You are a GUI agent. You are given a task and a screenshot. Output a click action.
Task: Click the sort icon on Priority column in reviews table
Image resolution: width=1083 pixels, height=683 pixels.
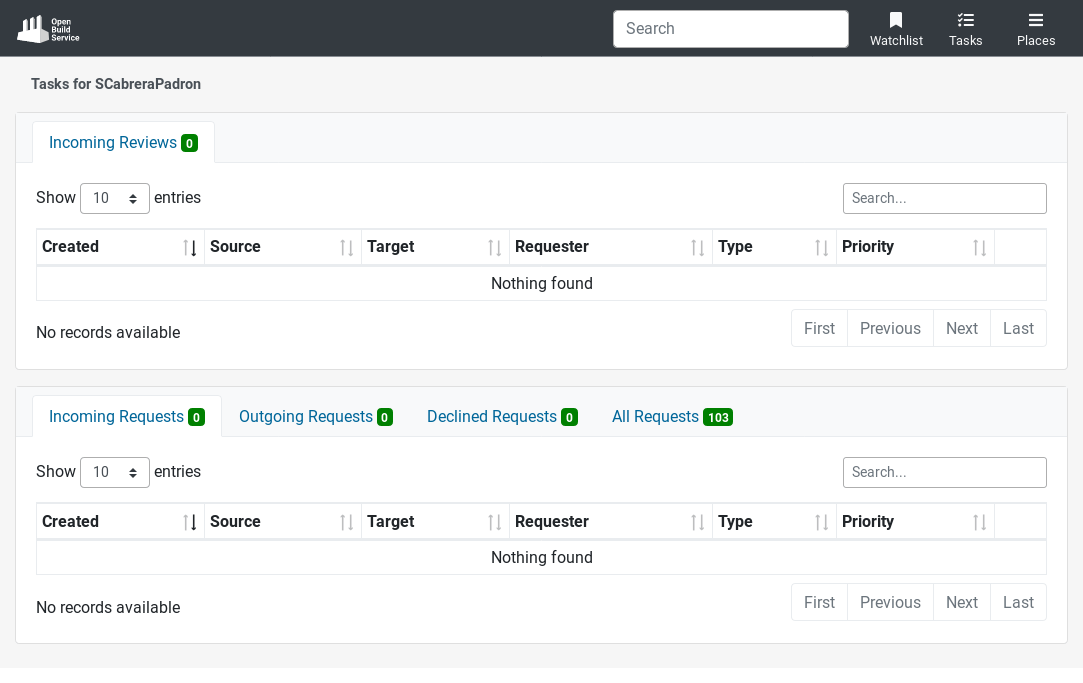coord(978,247)
